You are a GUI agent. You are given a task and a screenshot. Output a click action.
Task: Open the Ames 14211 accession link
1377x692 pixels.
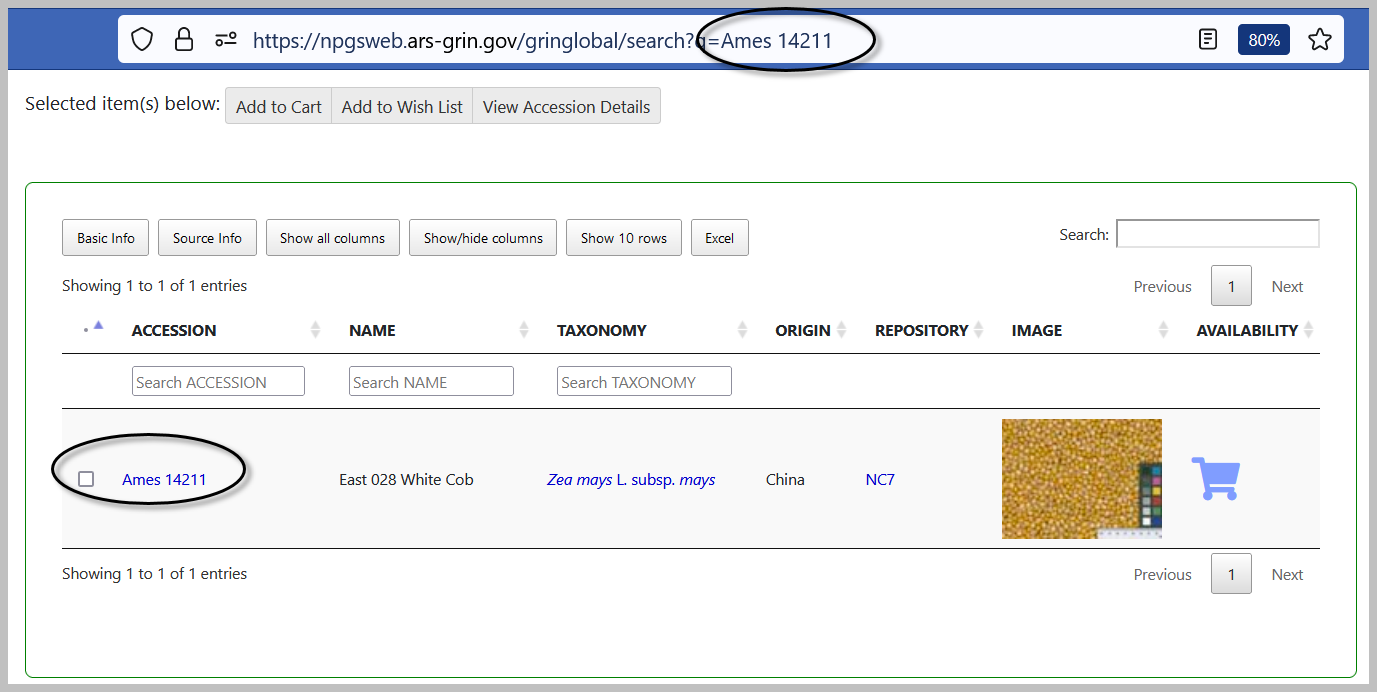pyautogui.click(x=164, y=479)
